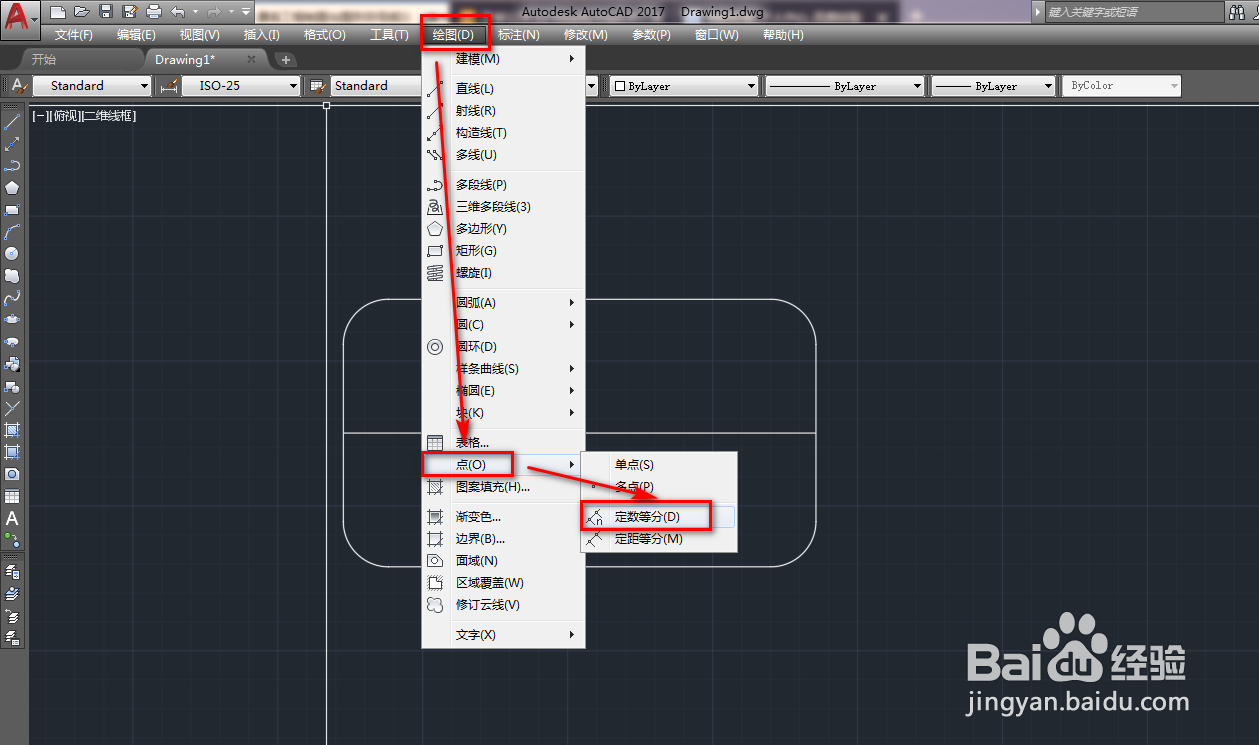This screenshot has height=745, width=1259.
Task: Click the text style icon before Standard
Action: point(18,86)
